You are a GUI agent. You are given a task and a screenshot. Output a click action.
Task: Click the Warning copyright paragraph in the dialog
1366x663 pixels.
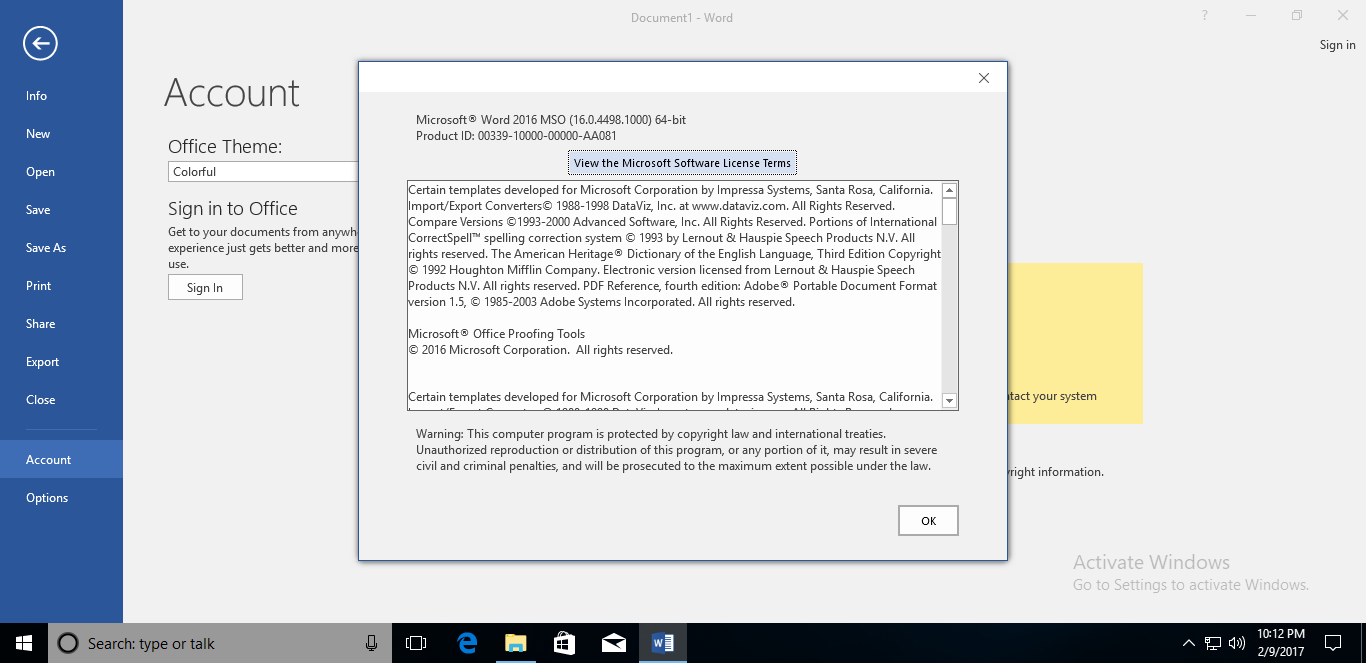click(x=677, y=450)
